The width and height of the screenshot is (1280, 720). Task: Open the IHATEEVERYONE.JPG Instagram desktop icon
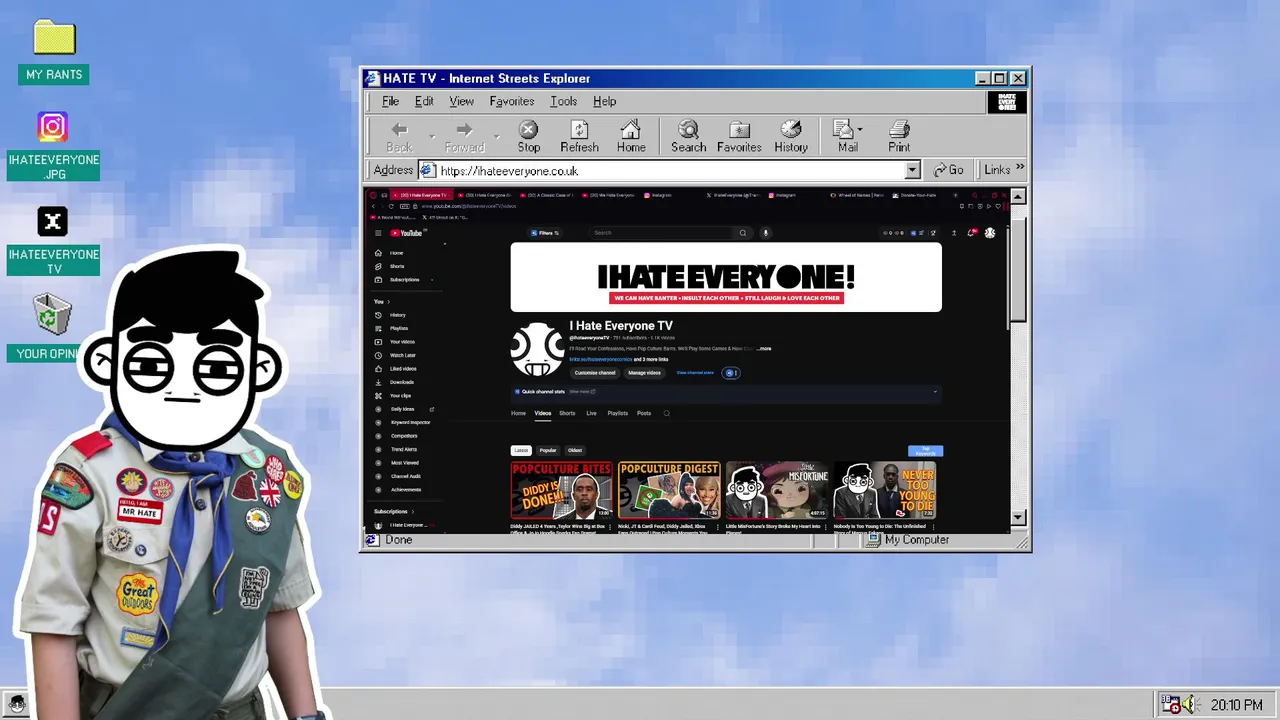[x=53, y=147]
